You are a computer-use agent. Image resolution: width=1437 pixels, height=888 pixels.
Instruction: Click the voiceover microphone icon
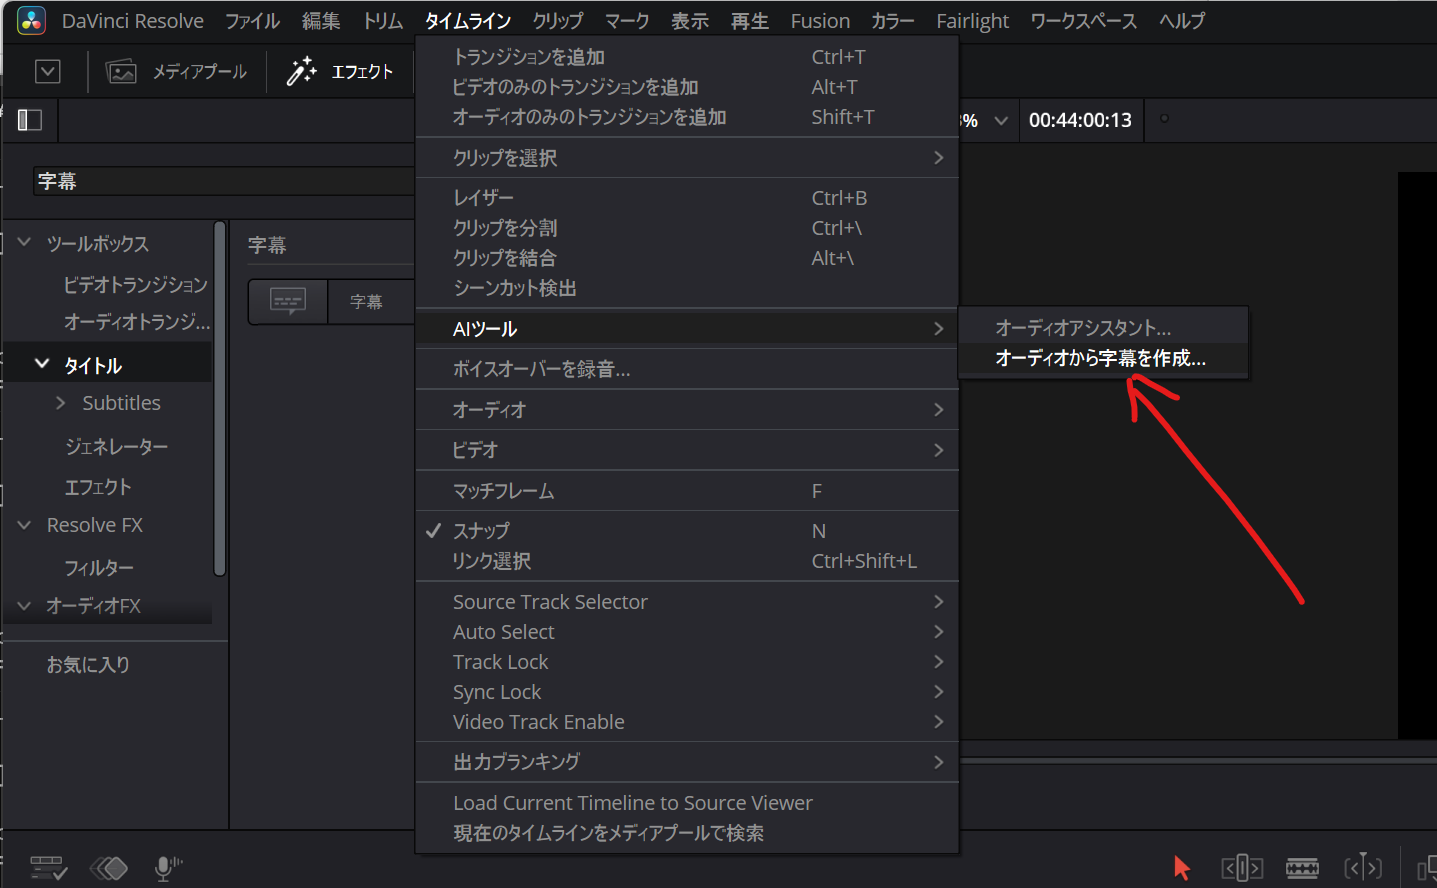(x=167, y=867)
